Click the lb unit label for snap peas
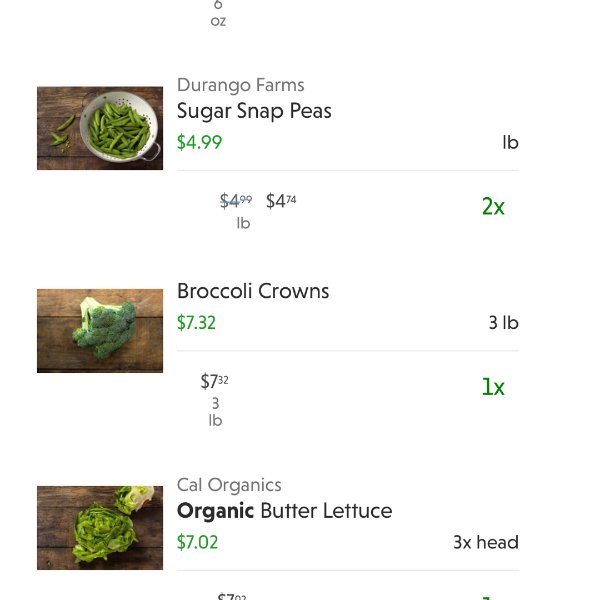The image size is (600, 600). click(x=510, y=142)
